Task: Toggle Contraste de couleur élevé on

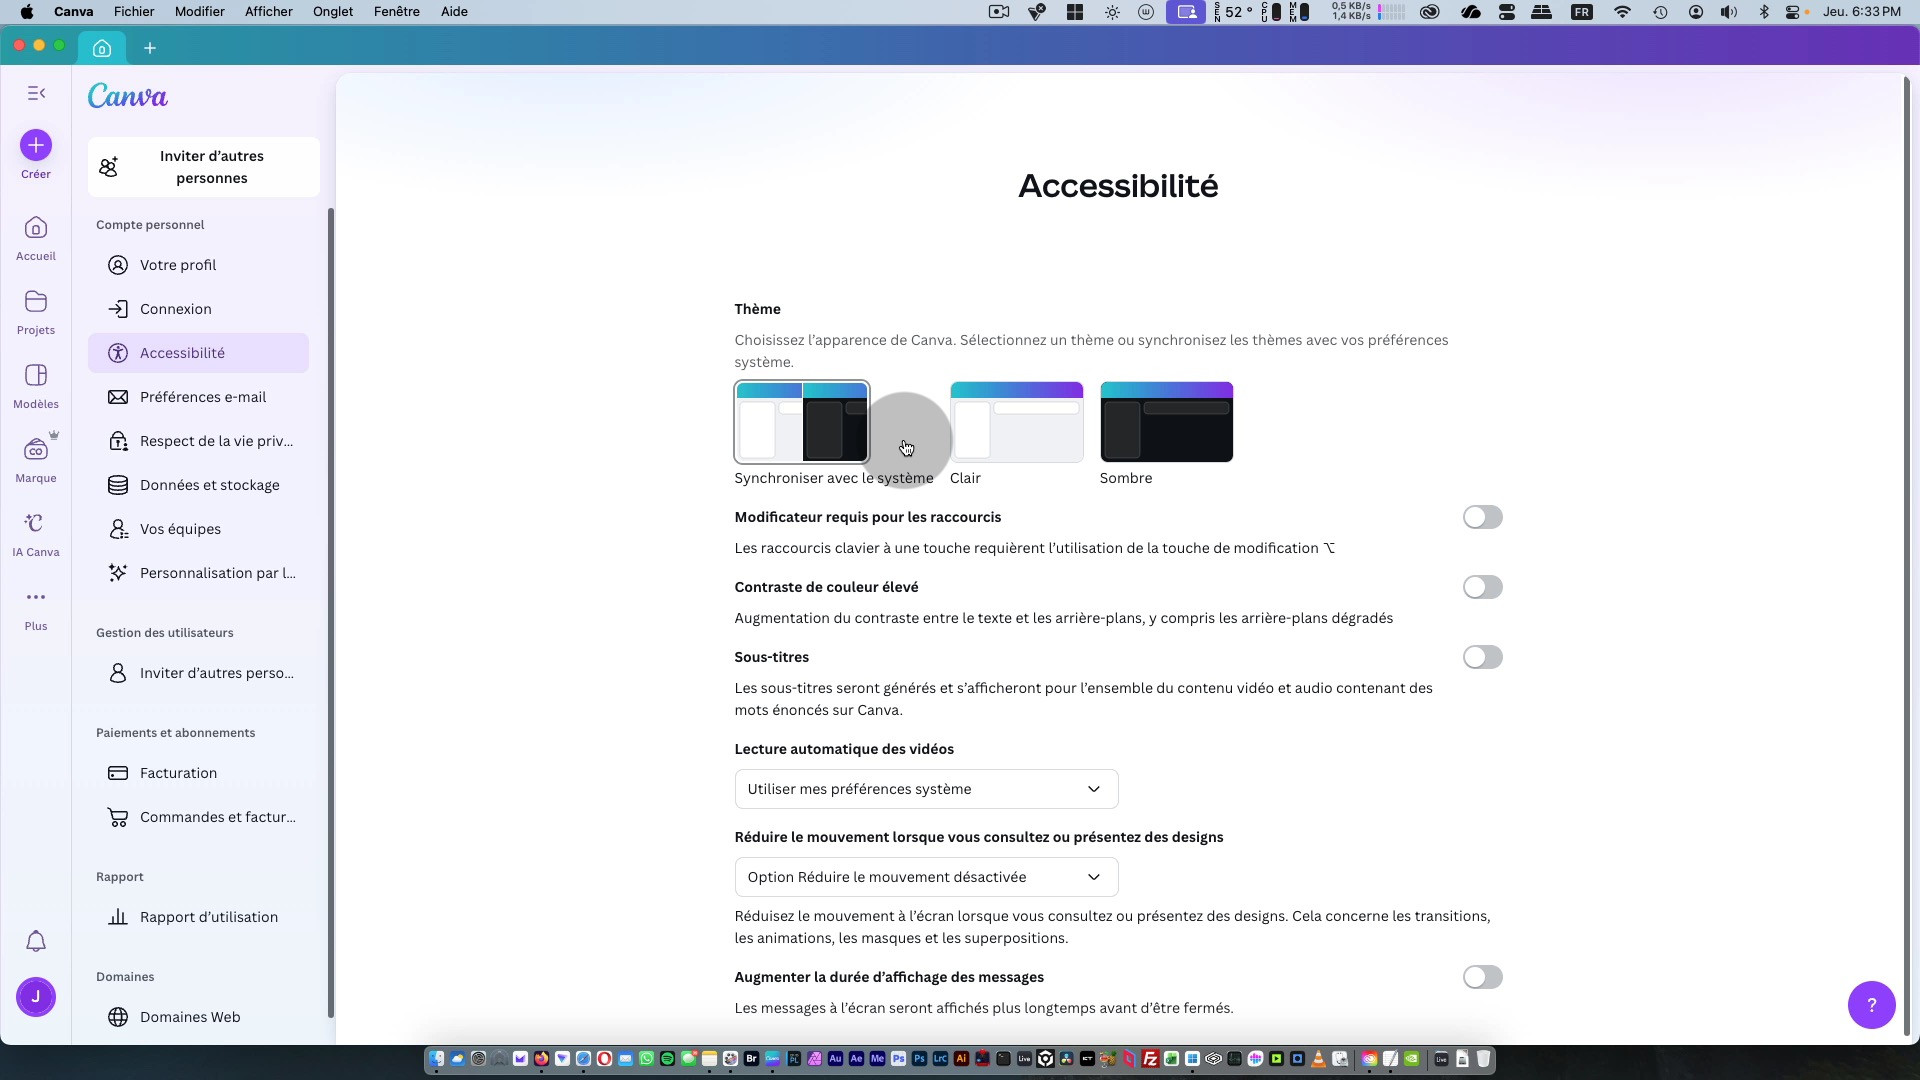Action: pos(1482,587)
